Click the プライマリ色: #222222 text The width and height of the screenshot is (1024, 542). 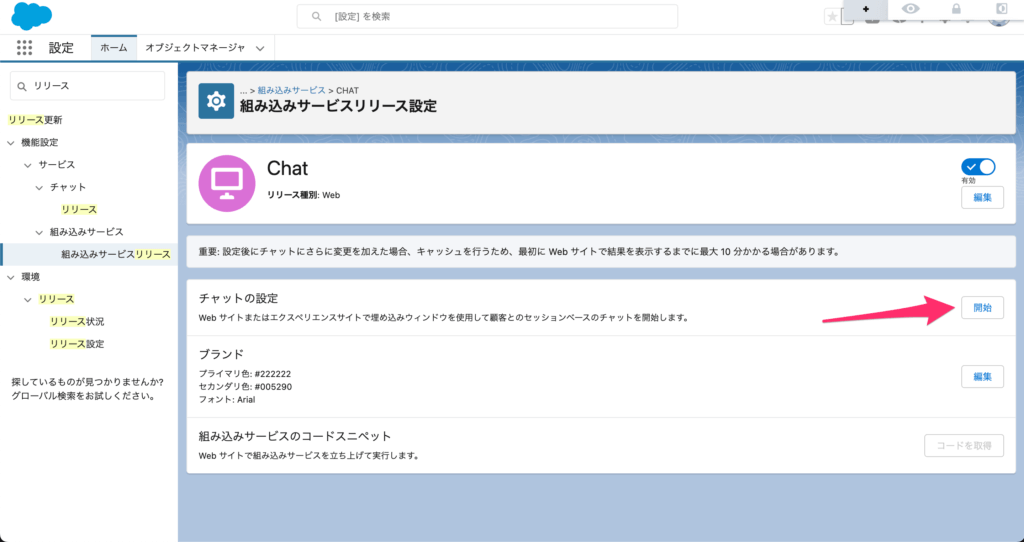coord(245,374)
